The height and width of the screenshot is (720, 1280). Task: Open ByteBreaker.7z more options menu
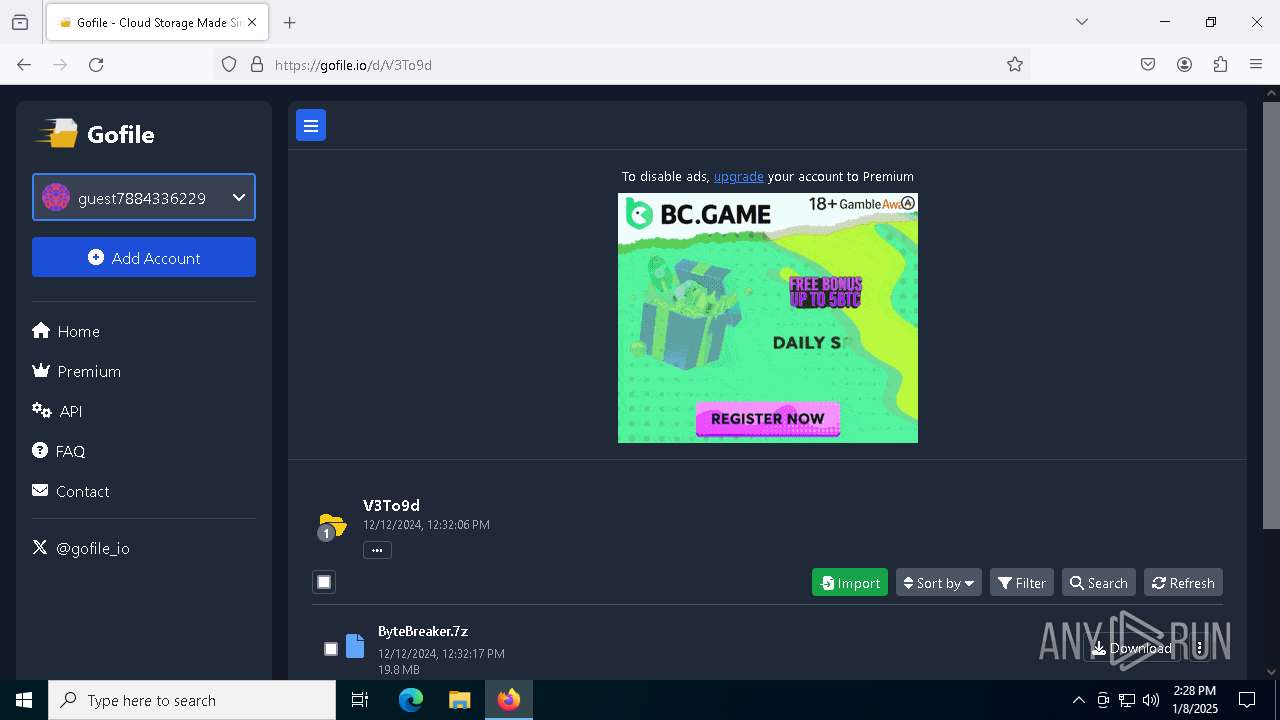tap(1200, 648)
